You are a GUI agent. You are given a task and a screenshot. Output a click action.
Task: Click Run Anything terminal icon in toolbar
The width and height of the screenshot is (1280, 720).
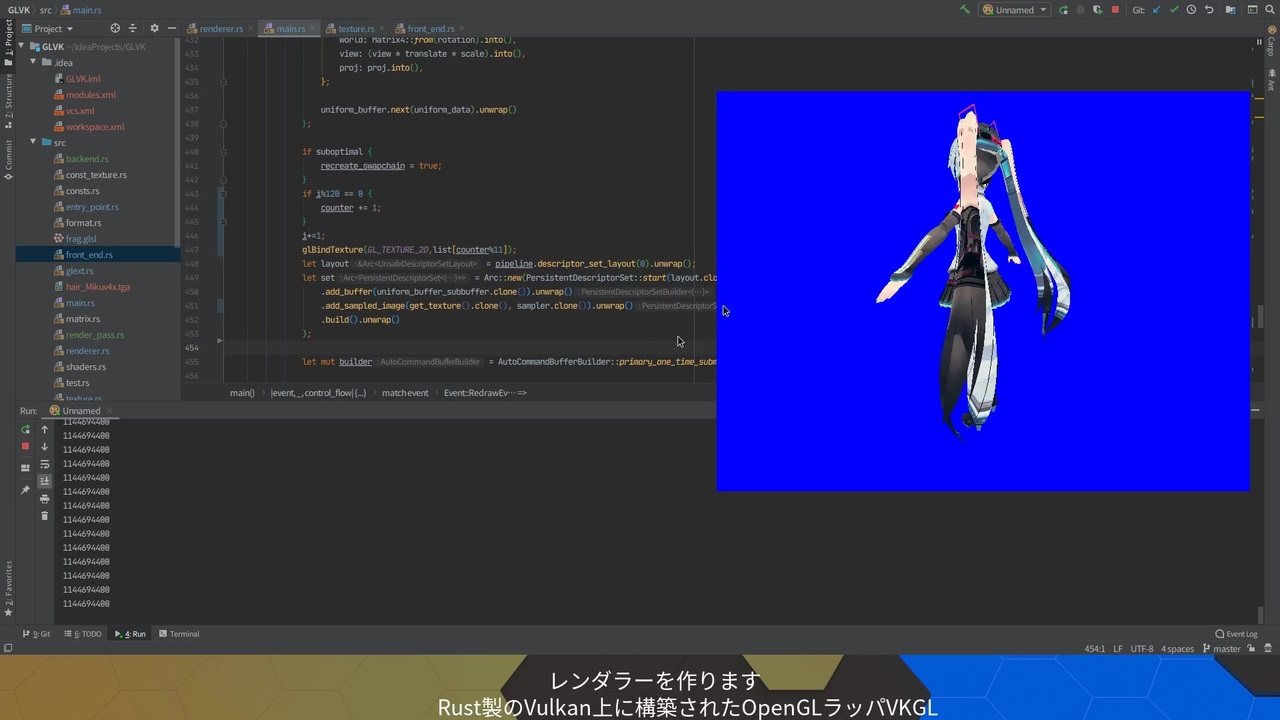click(x=1252, y=10)
